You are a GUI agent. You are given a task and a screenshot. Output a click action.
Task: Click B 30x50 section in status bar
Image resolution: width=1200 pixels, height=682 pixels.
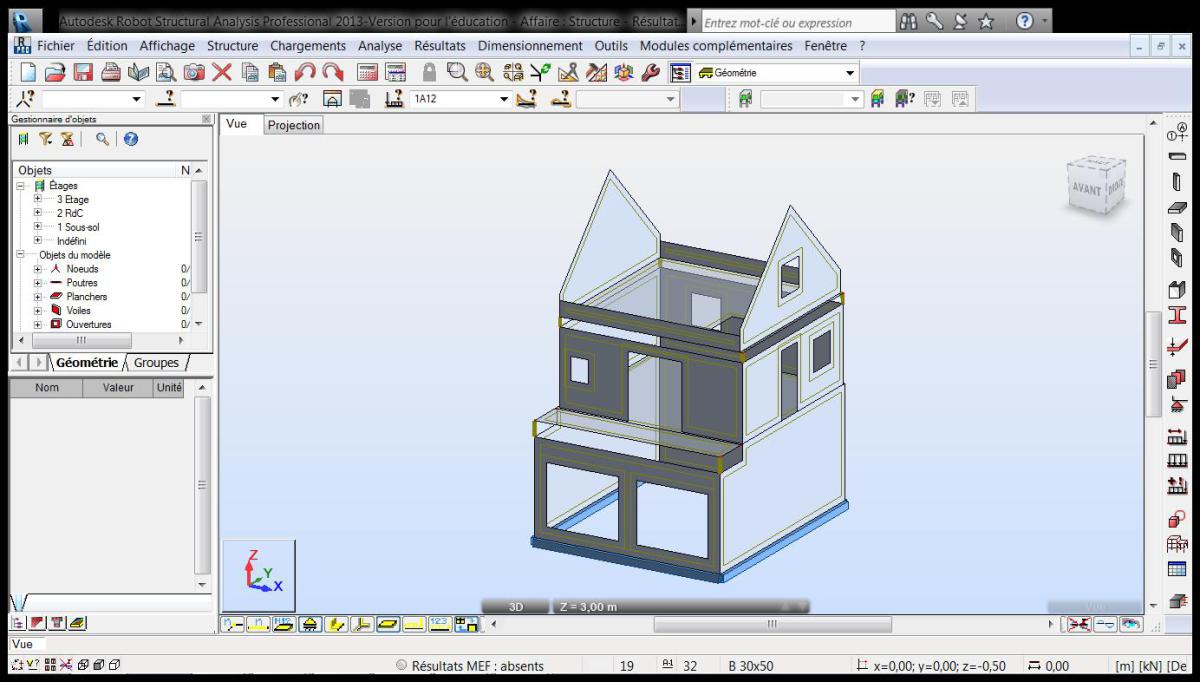coord(750,666)
